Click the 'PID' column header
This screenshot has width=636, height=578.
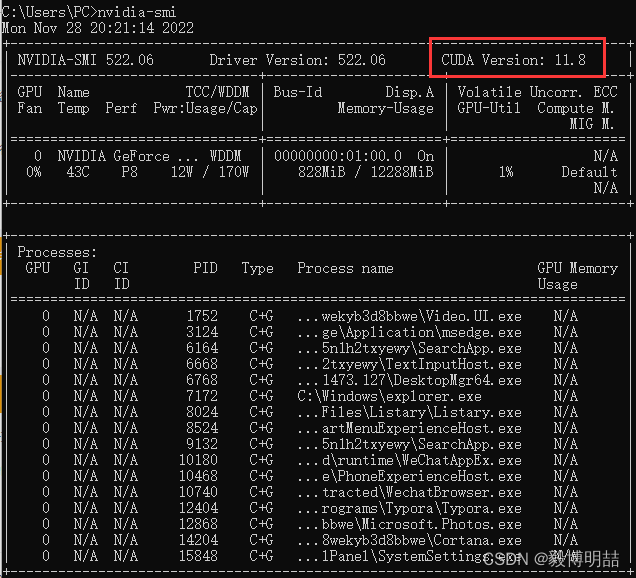click(205, 268)
